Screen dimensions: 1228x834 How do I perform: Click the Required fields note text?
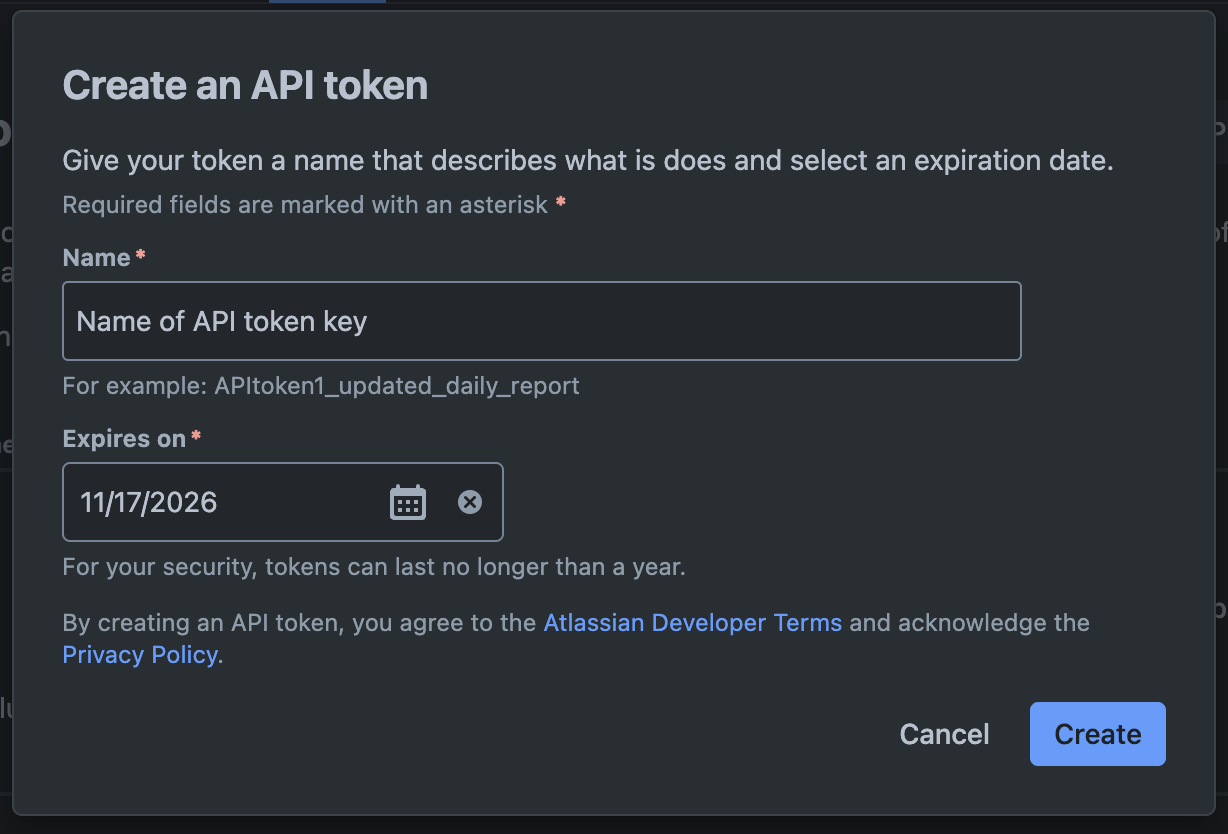[x=305, y=205]
